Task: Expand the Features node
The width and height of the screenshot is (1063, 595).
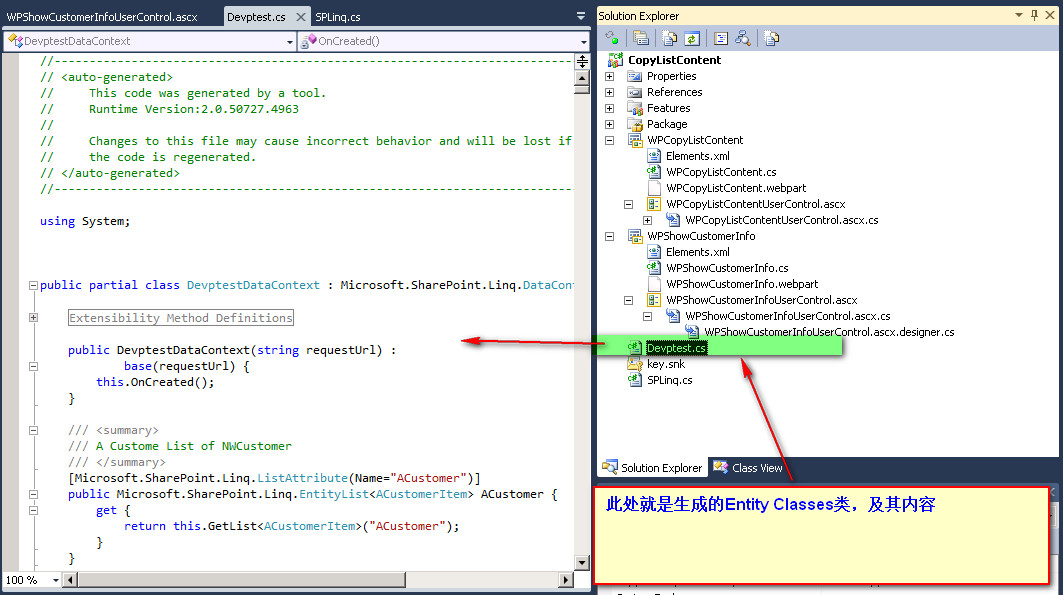Action: (609, 108)
